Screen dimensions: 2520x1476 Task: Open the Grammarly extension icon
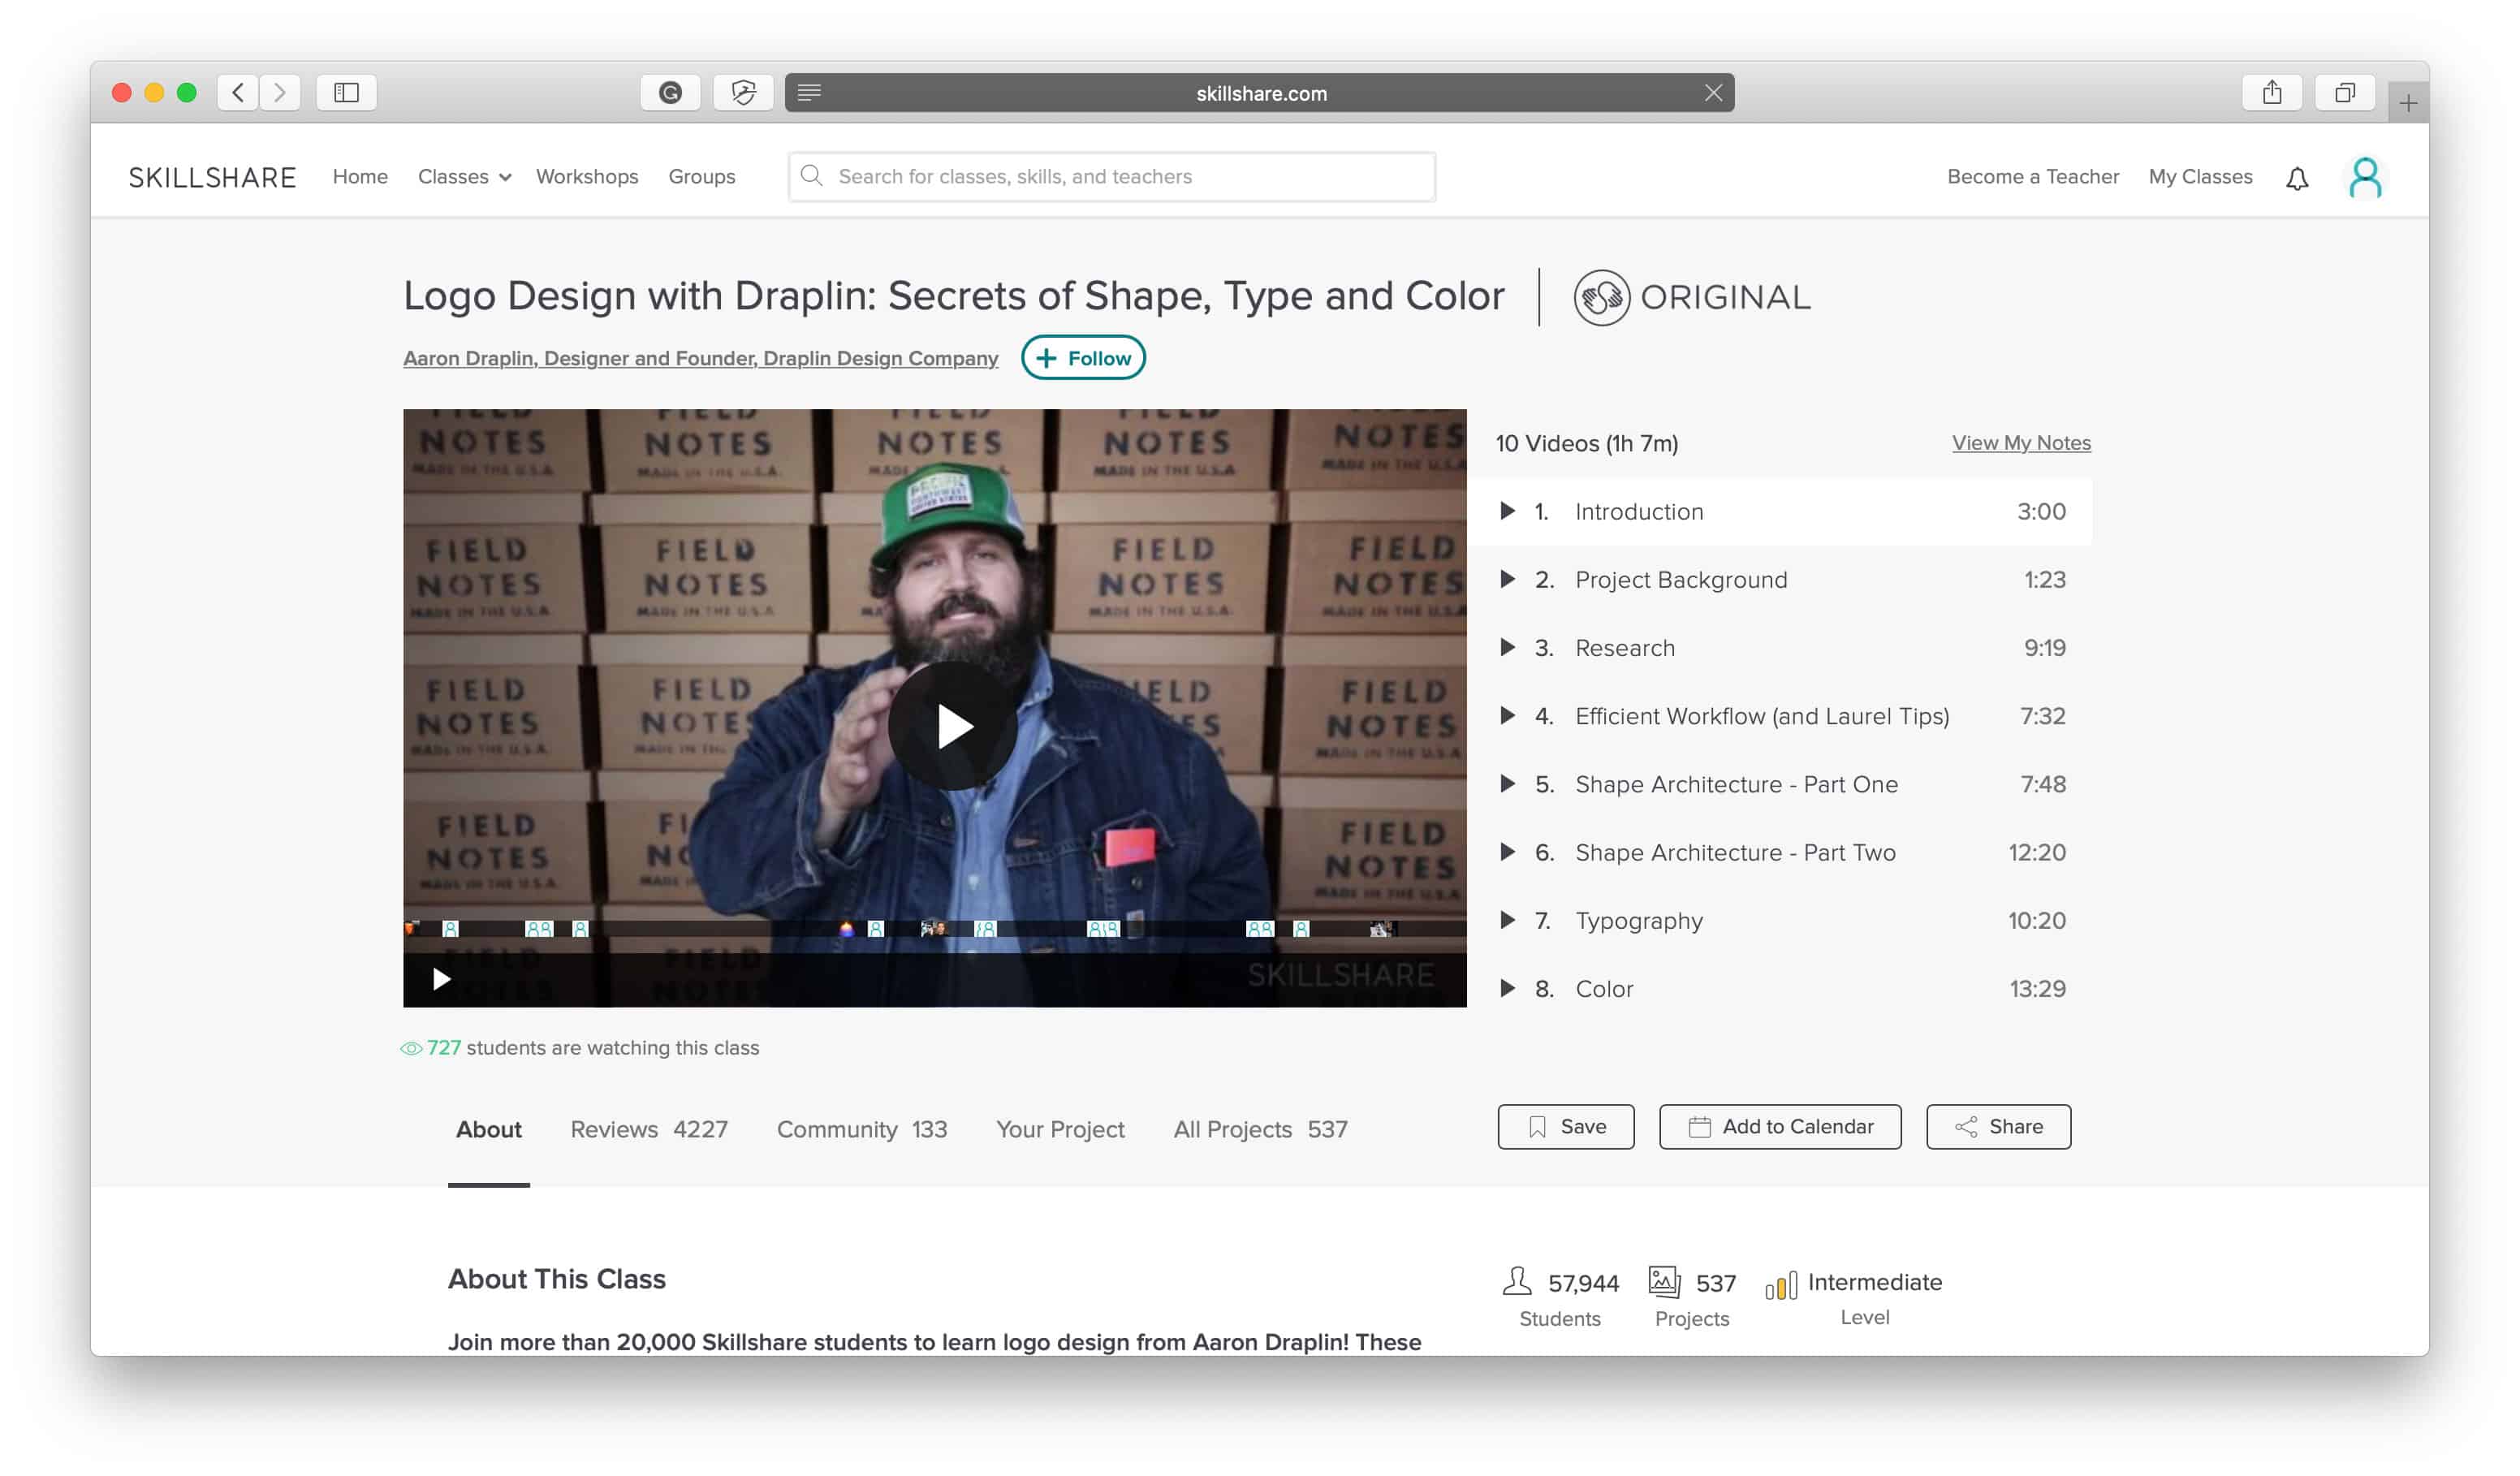pyautogui.click(x=670, y=93)
